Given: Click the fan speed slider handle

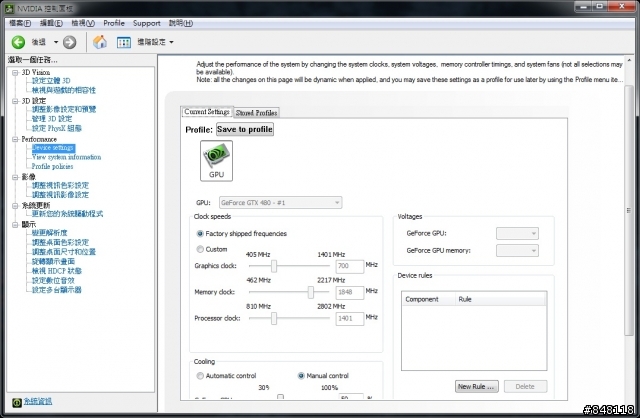Looking at the screenshot, I should tap(280, 396).
